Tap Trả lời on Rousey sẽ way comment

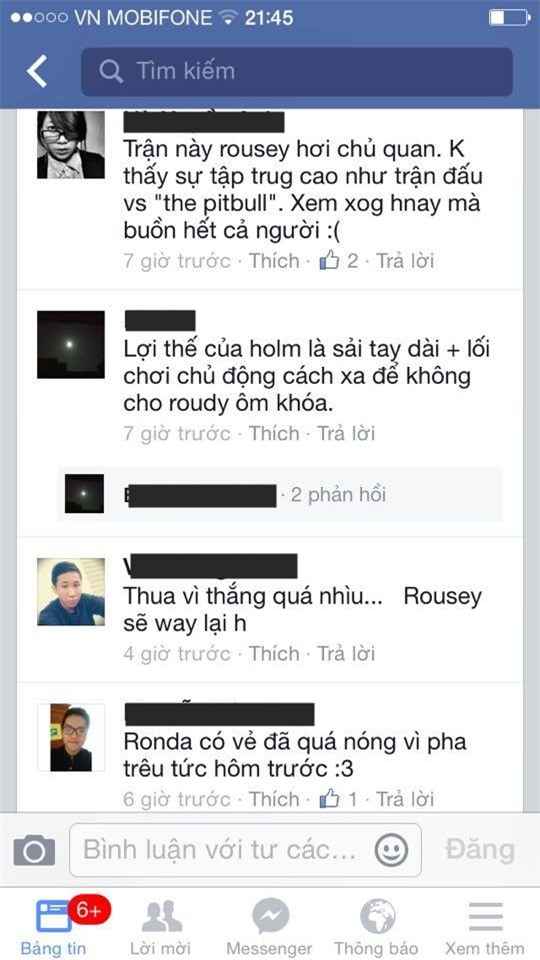click(346, 653)
